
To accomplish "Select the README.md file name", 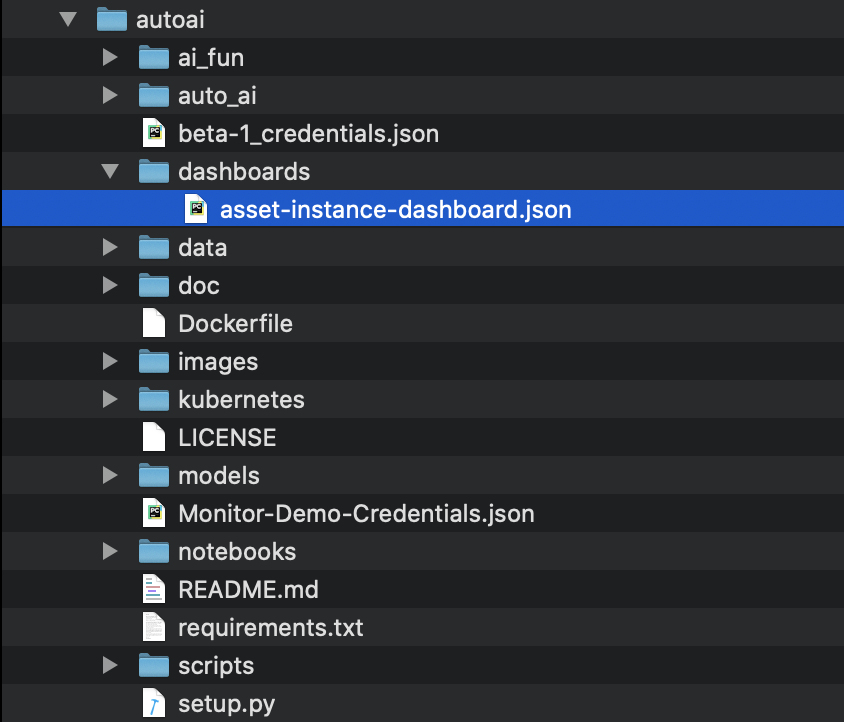I will [248, 590].
